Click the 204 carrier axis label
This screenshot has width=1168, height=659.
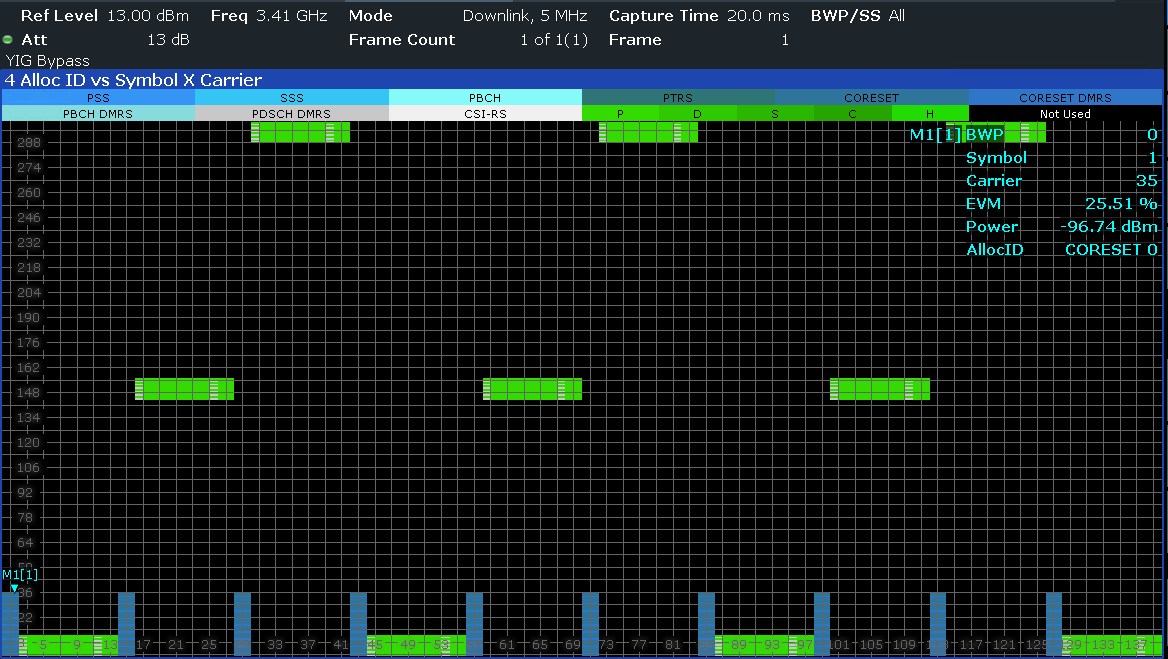coord(29,293)
